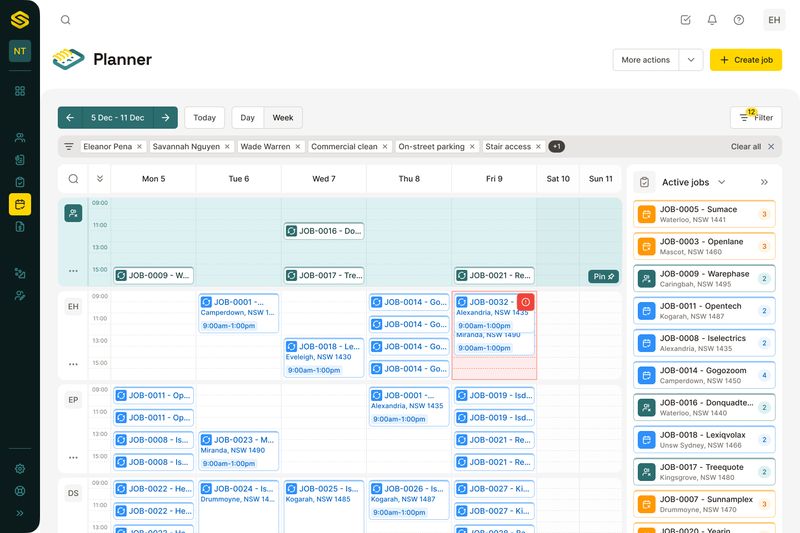800x533 pixels.
Task: Switch to Day view
Action: tap(247, 117)
